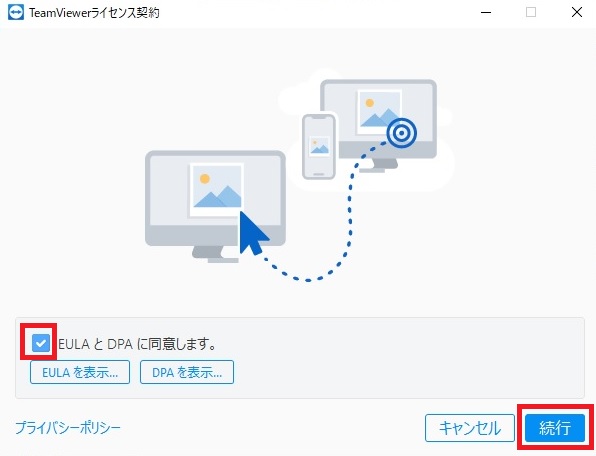
Task: Click the EULA と DPA に同意します label text
Action: (137, 344)
